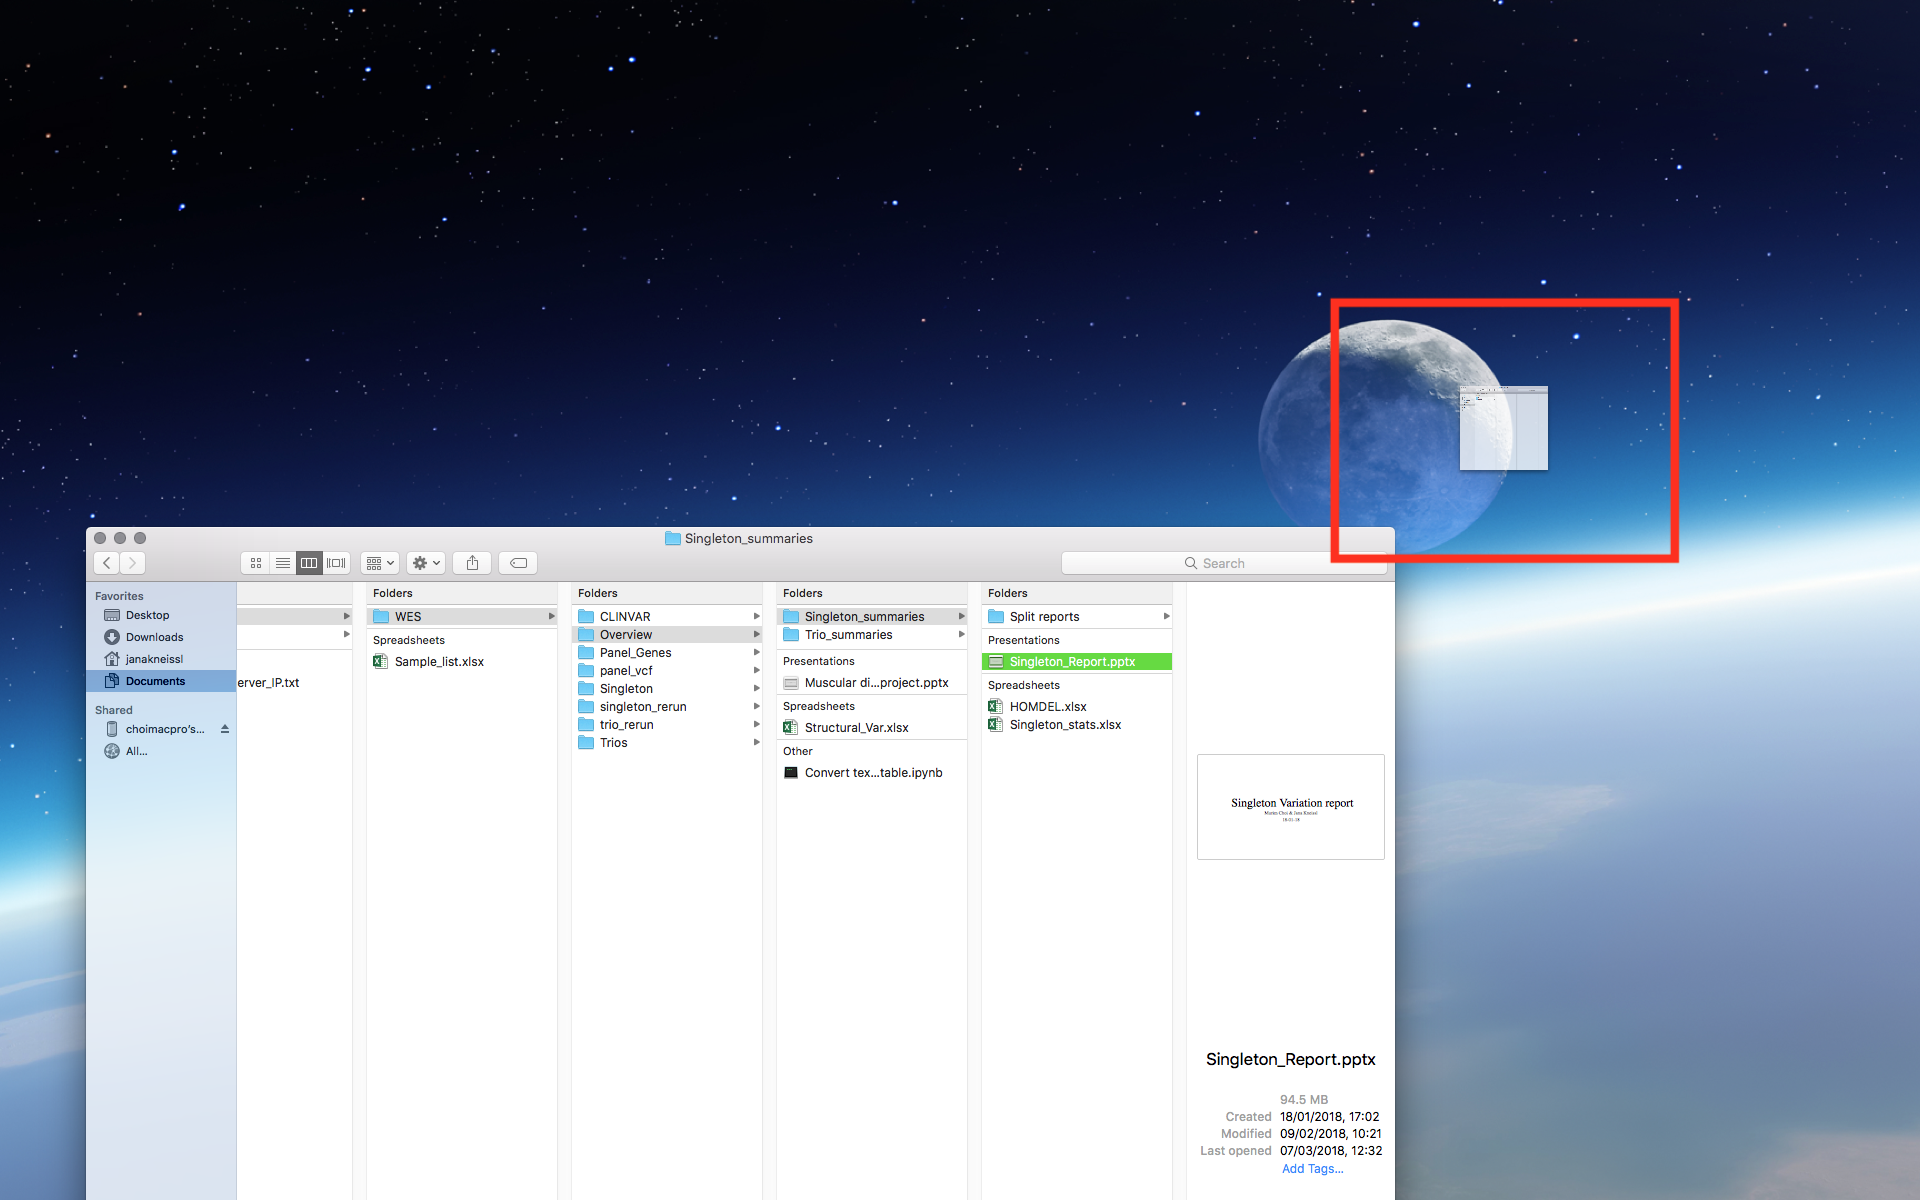The width and height of the screenshot is (1920, 1200).
Task: Select the Overview folder
Action: coord(666,634)
